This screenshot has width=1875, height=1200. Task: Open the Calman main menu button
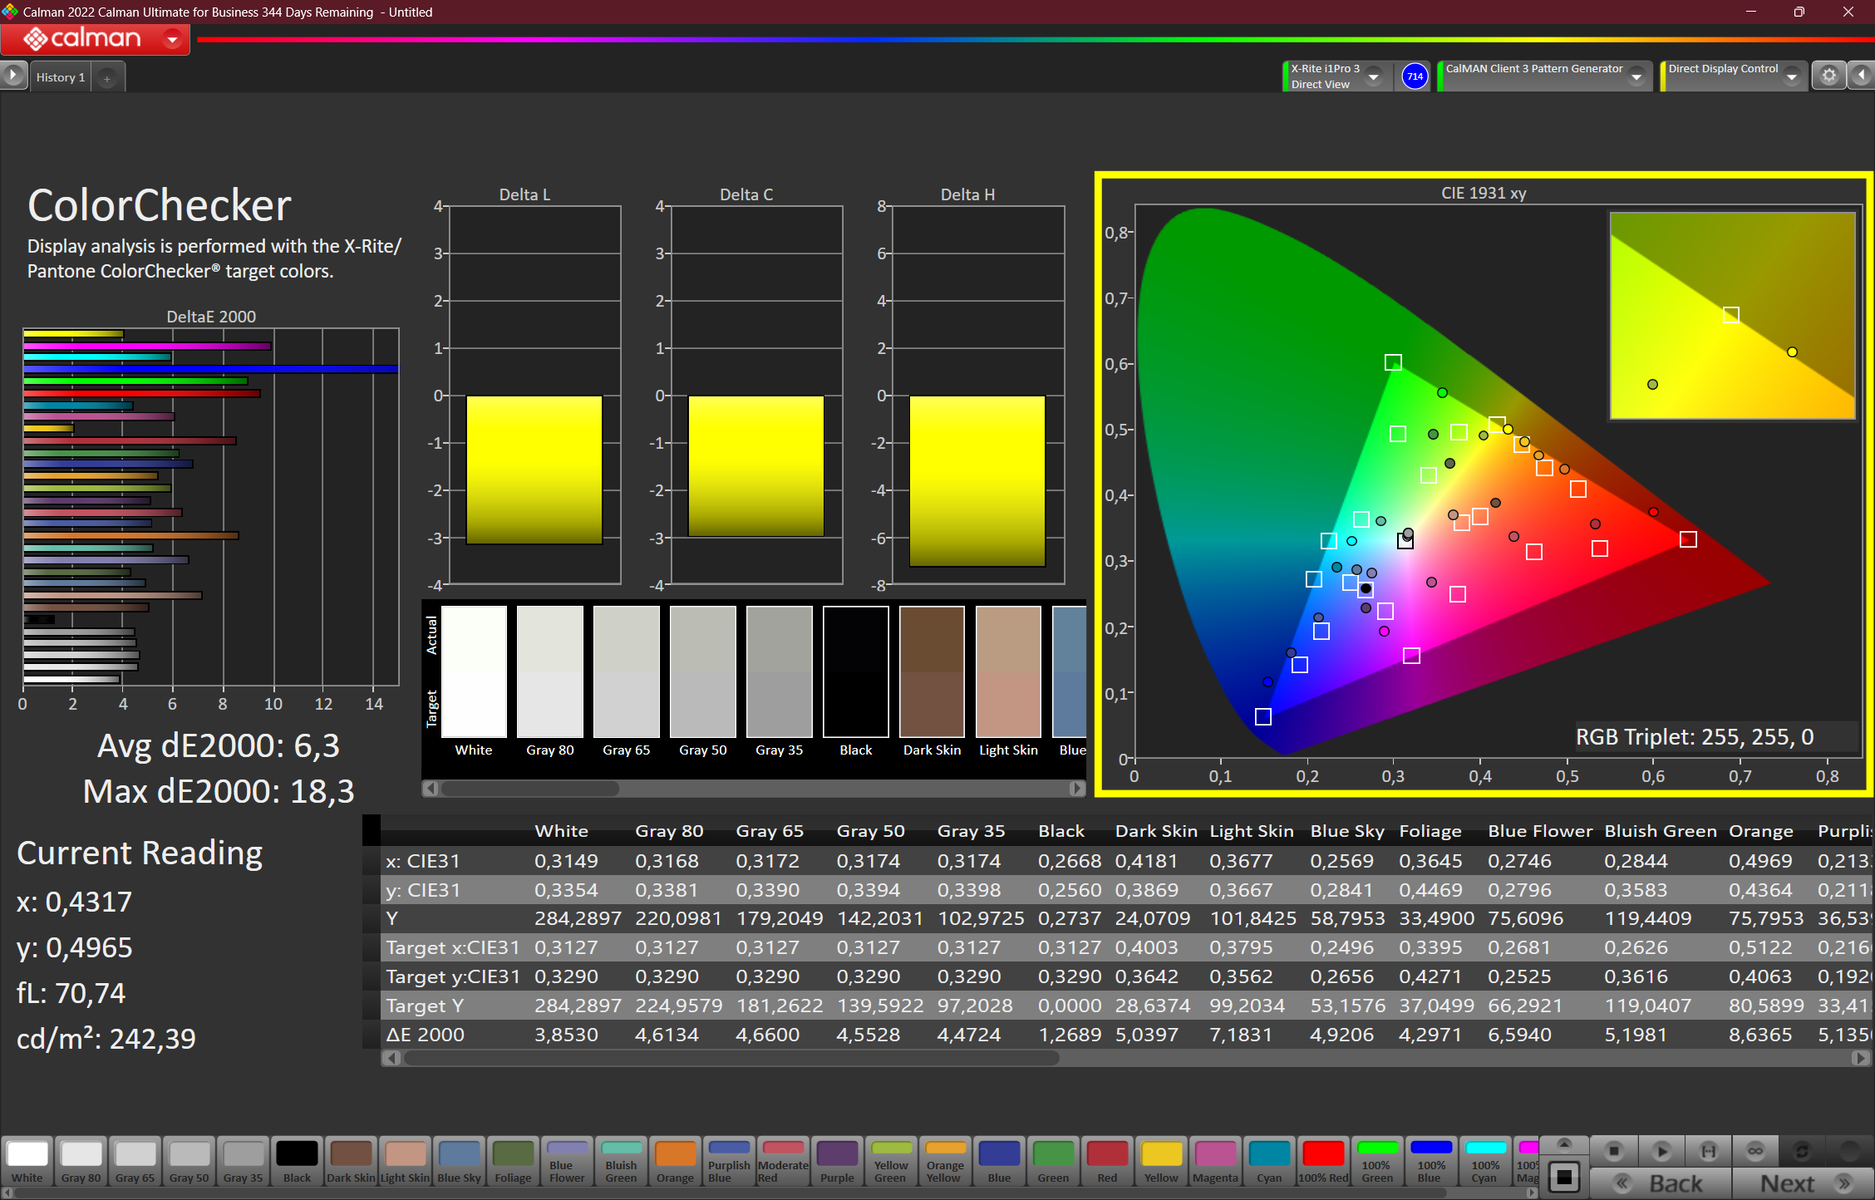coord(95,39)
